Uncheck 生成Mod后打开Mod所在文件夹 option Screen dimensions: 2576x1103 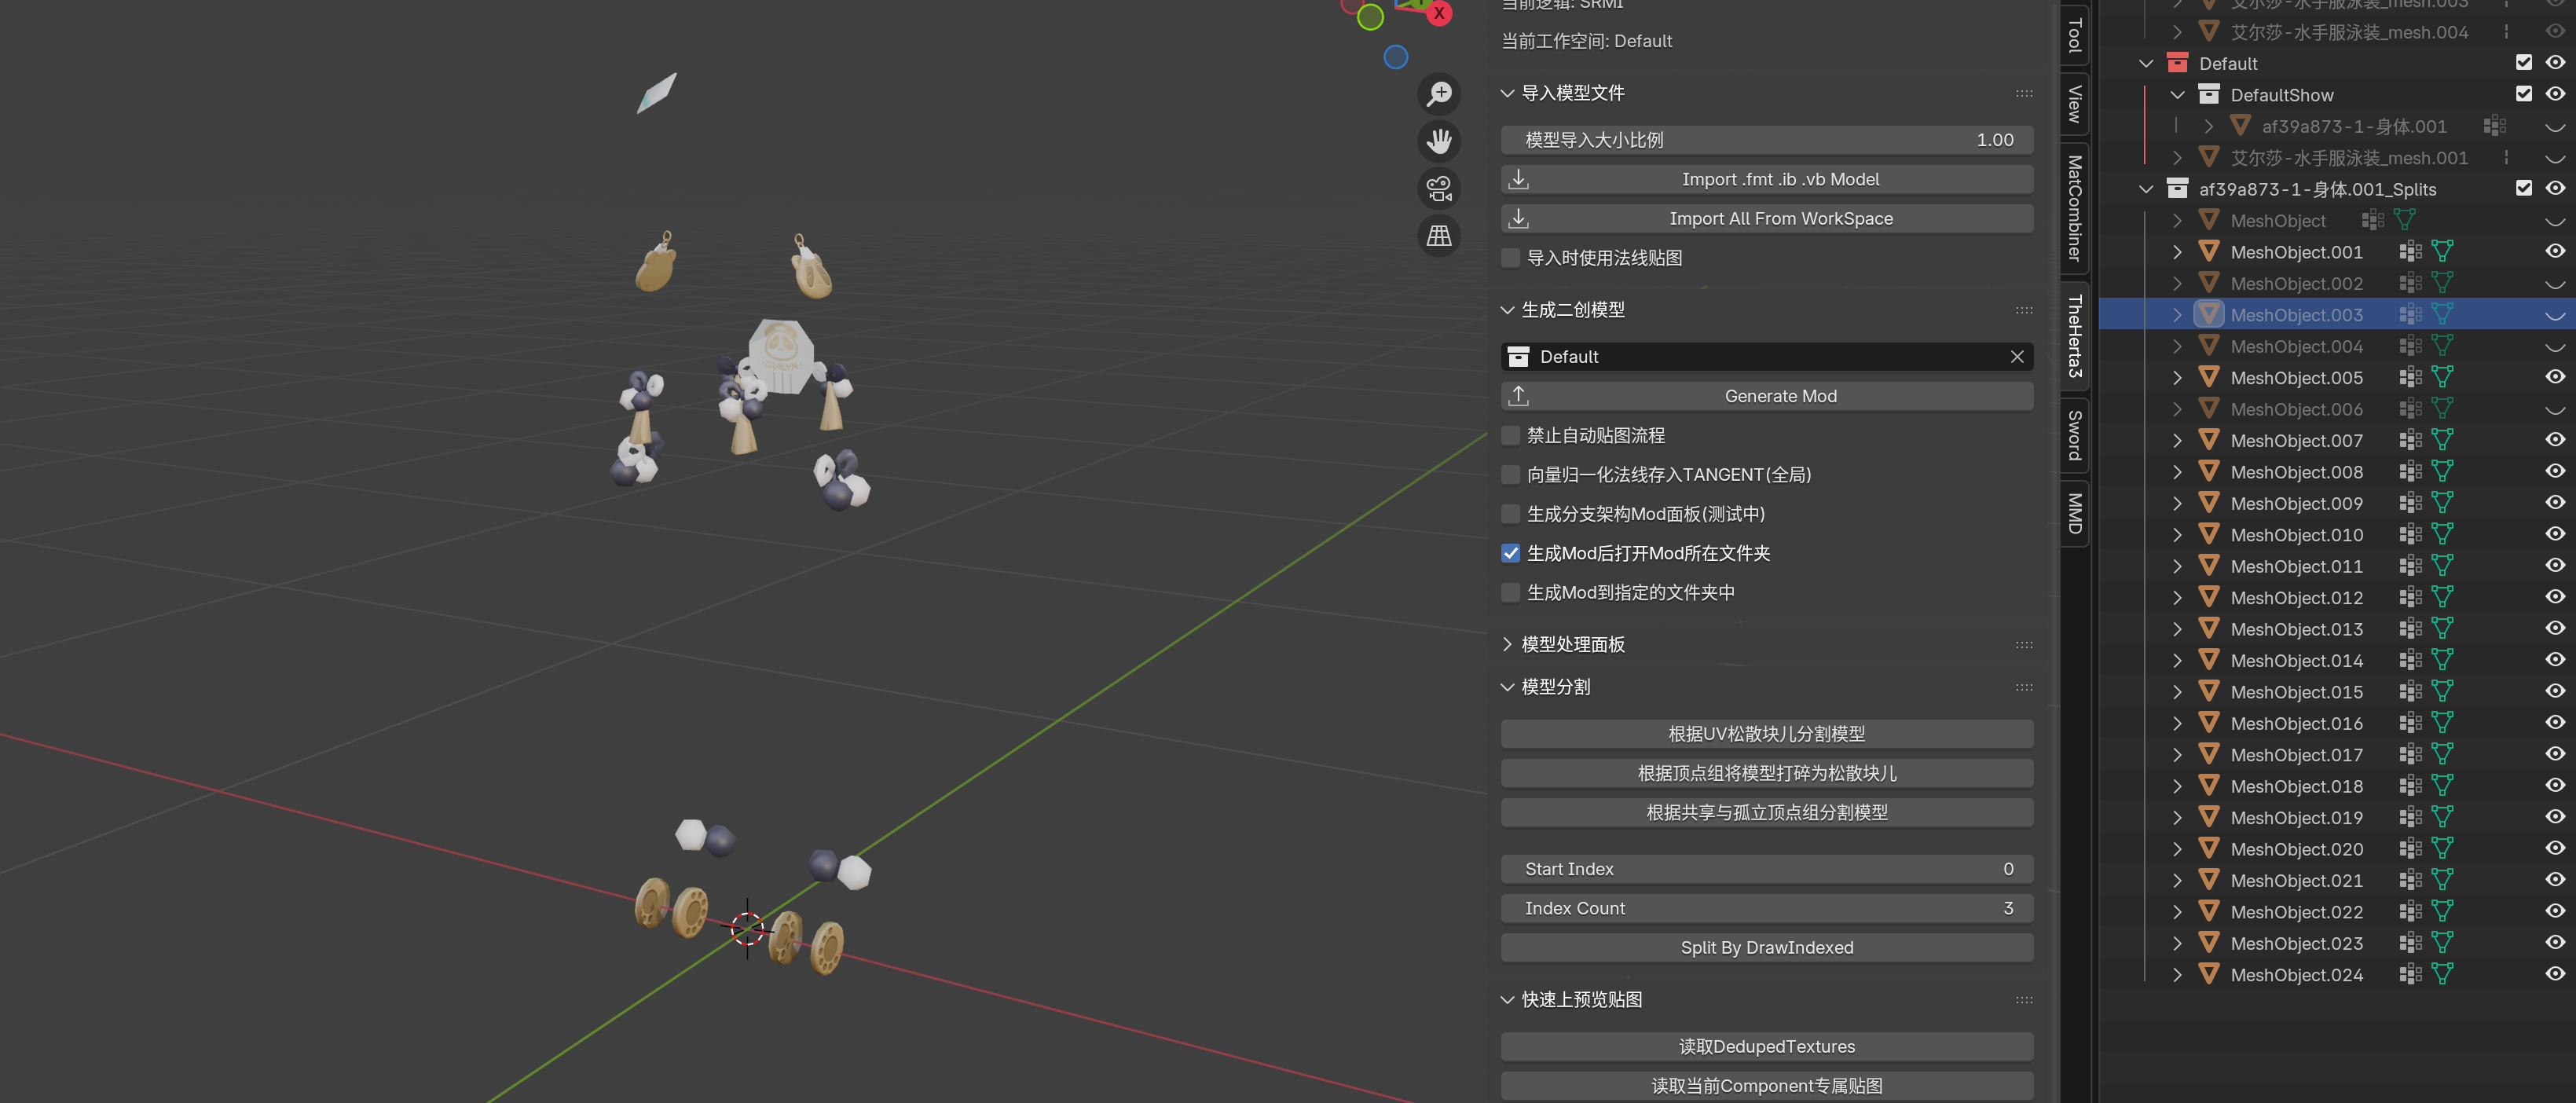coord(1511,553)
